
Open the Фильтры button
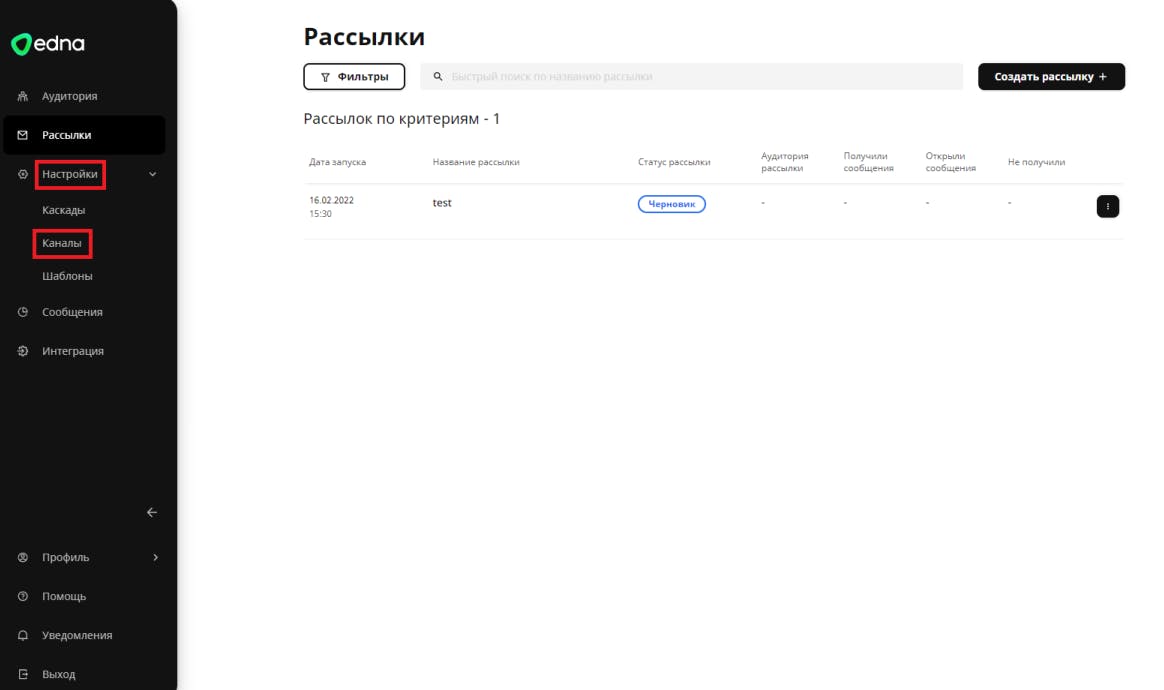(x=354, y=77)
